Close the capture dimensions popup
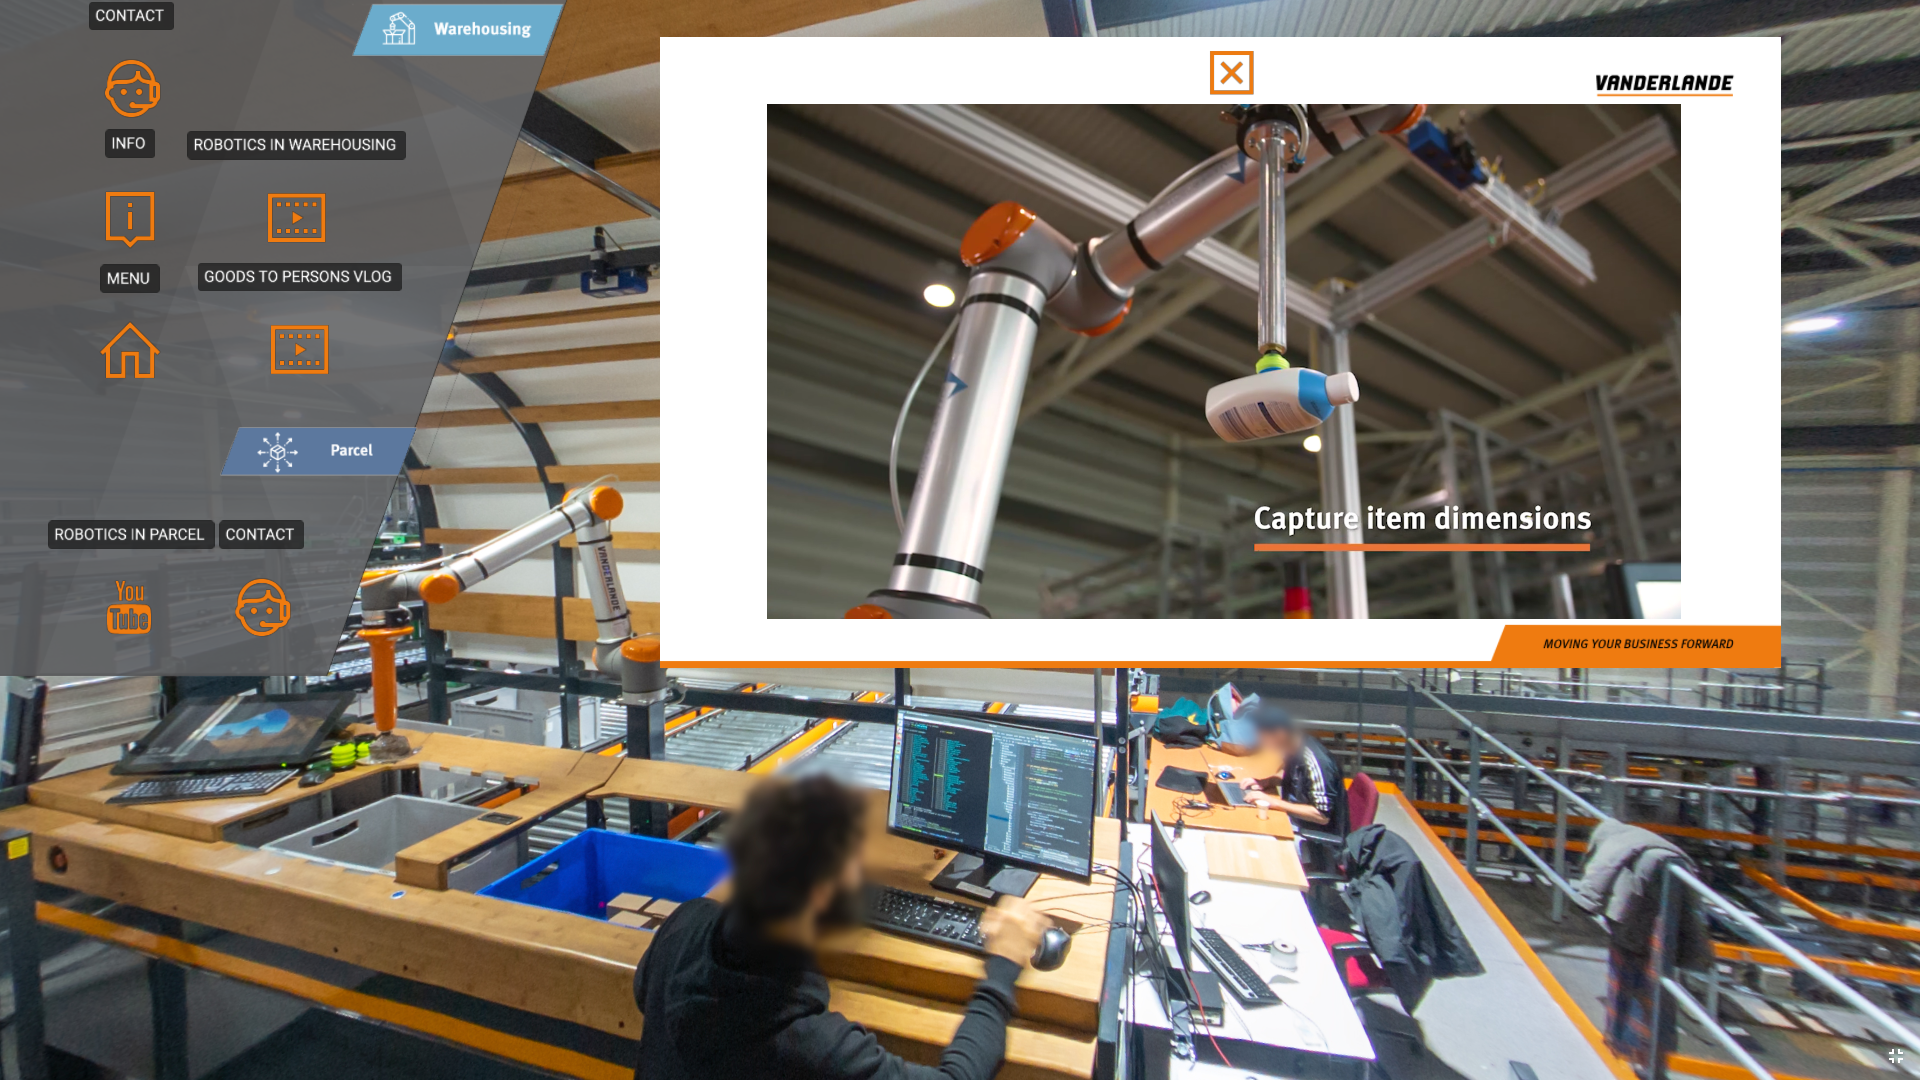 [x=1230, y=74]
